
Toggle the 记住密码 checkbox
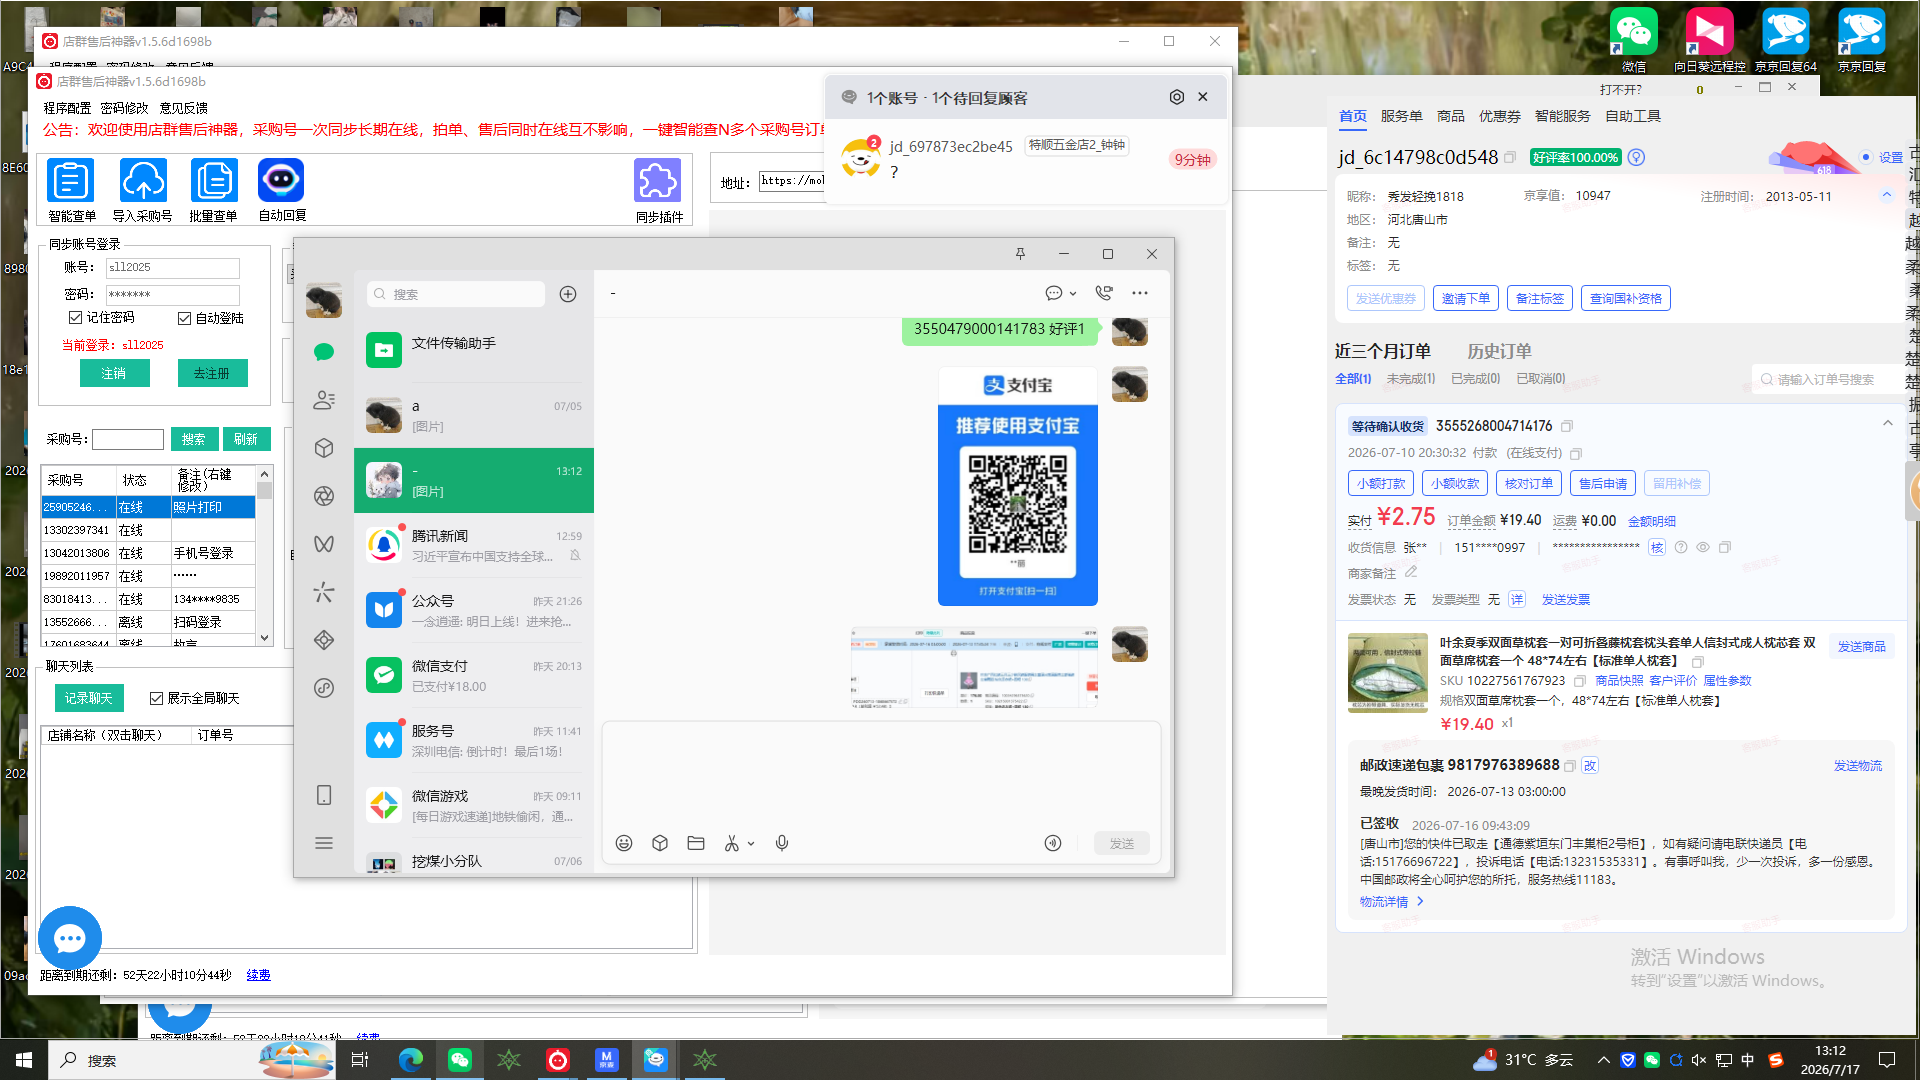point(75,317)
